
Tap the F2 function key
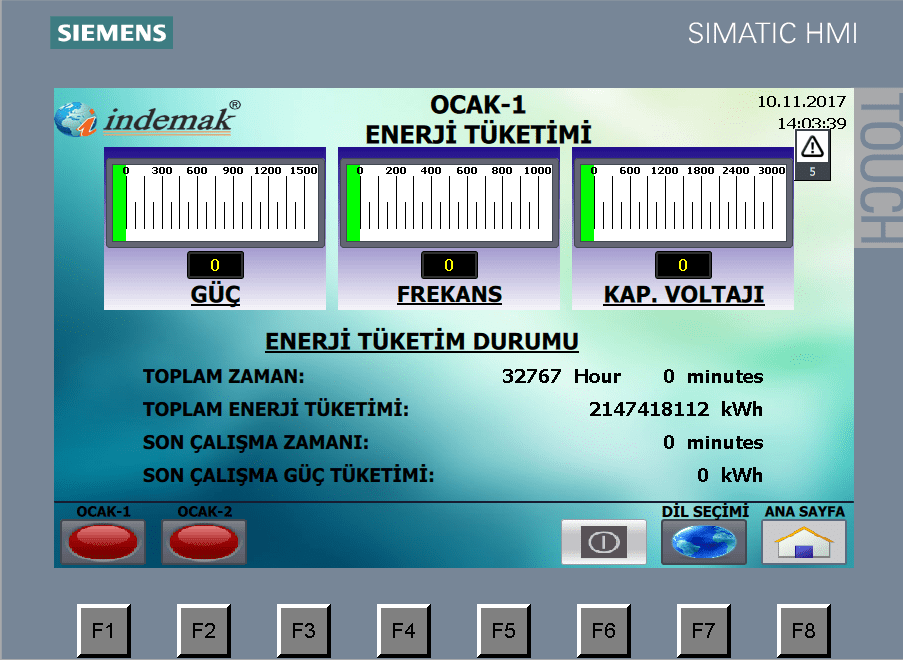(x=204, y=631)
